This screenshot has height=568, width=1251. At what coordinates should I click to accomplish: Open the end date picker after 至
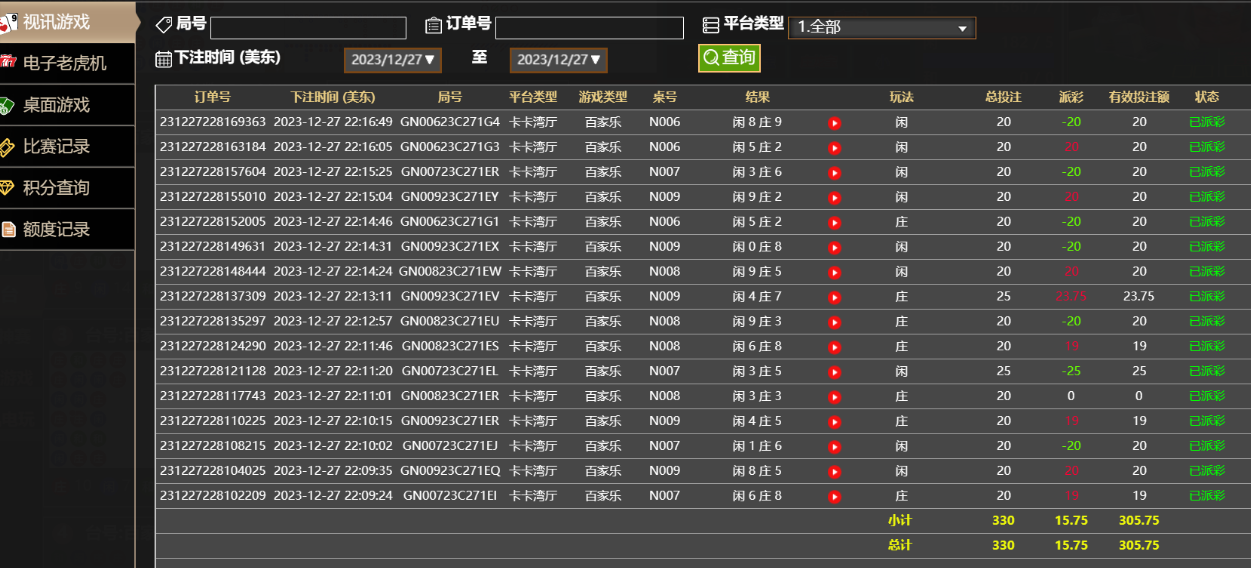(559, 60)
